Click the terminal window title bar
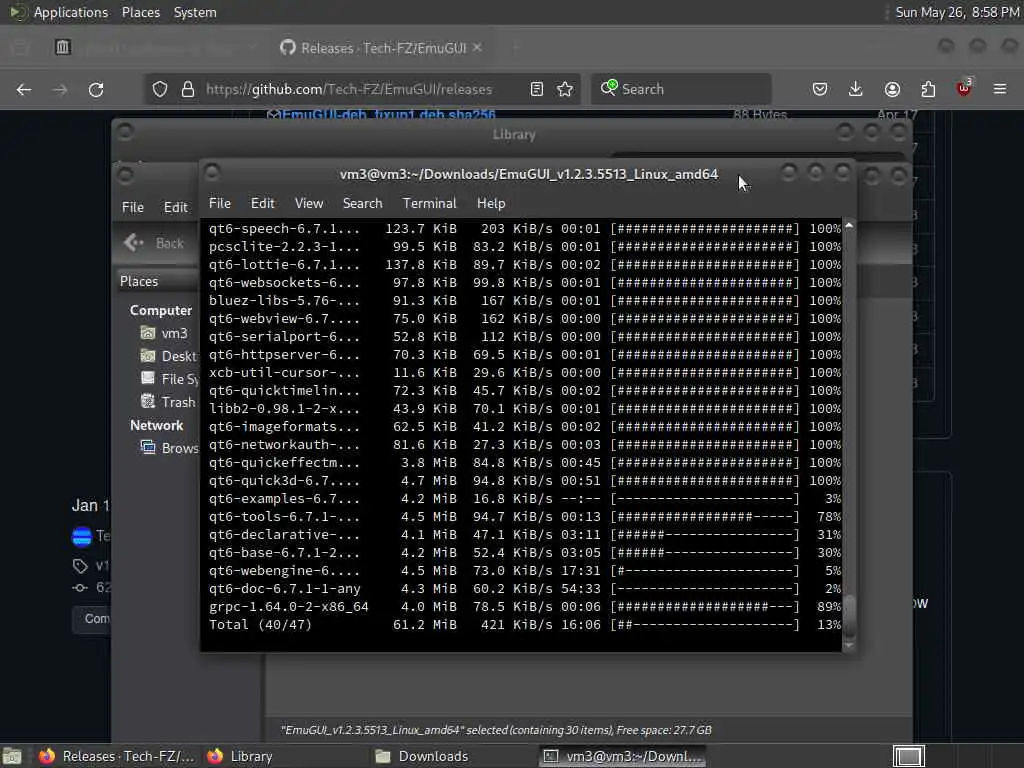 coord(528,174)
